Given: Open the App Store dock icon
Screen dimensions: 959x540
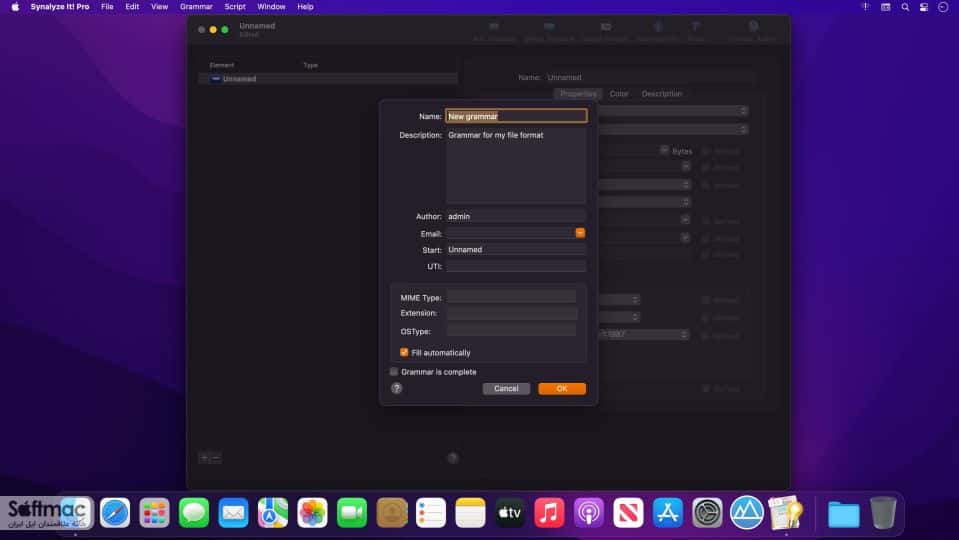Looking at the screenshot, I should 668,512.
